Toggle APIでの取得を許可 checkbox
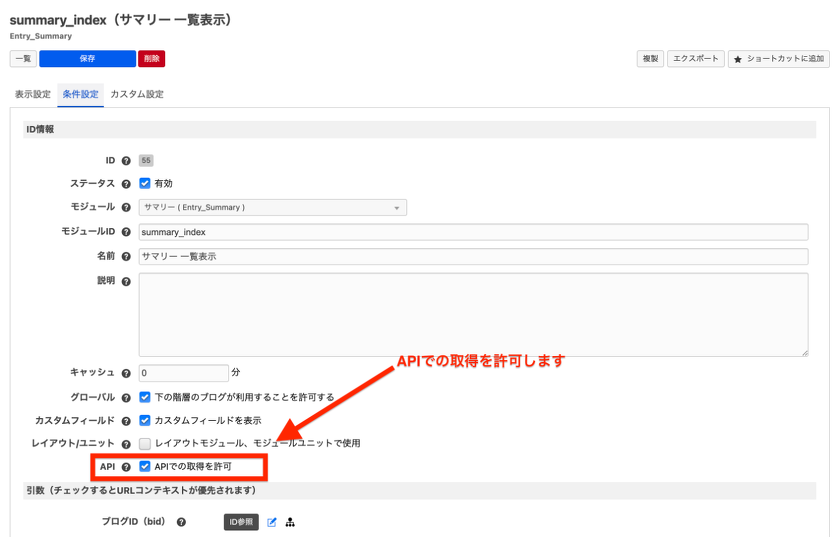This screenshot has height=537, width=835. click(x=145, y=466)
